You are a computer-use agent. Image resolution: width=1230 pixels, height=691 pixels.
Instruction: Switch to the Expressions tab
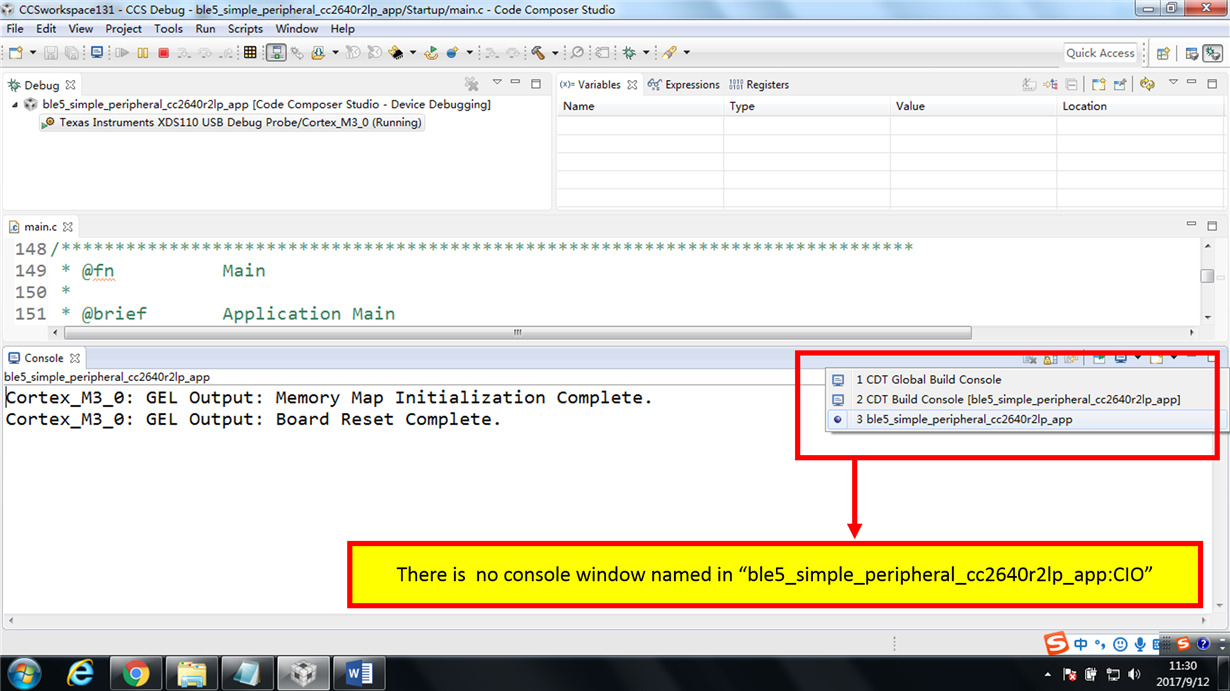(x=684, y=85)
